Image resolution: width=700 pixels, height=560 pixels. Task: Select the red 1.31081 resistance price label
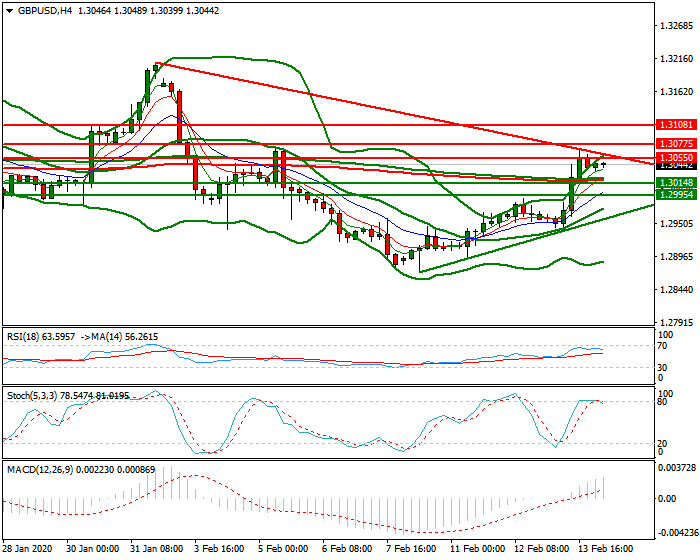(677, 125)
